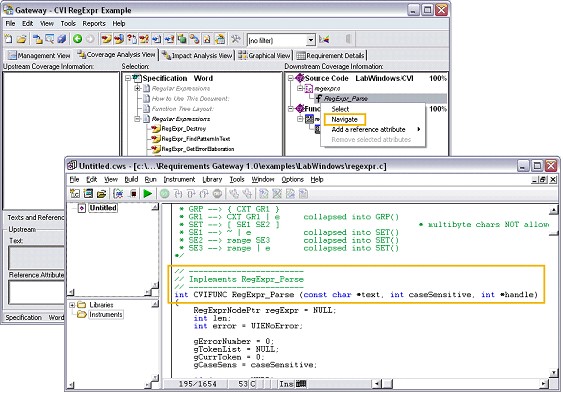Select RegExpr_Parse in Downstream Coverage tree
Viewport: 563px width, 394px height.
click(345, 98)
